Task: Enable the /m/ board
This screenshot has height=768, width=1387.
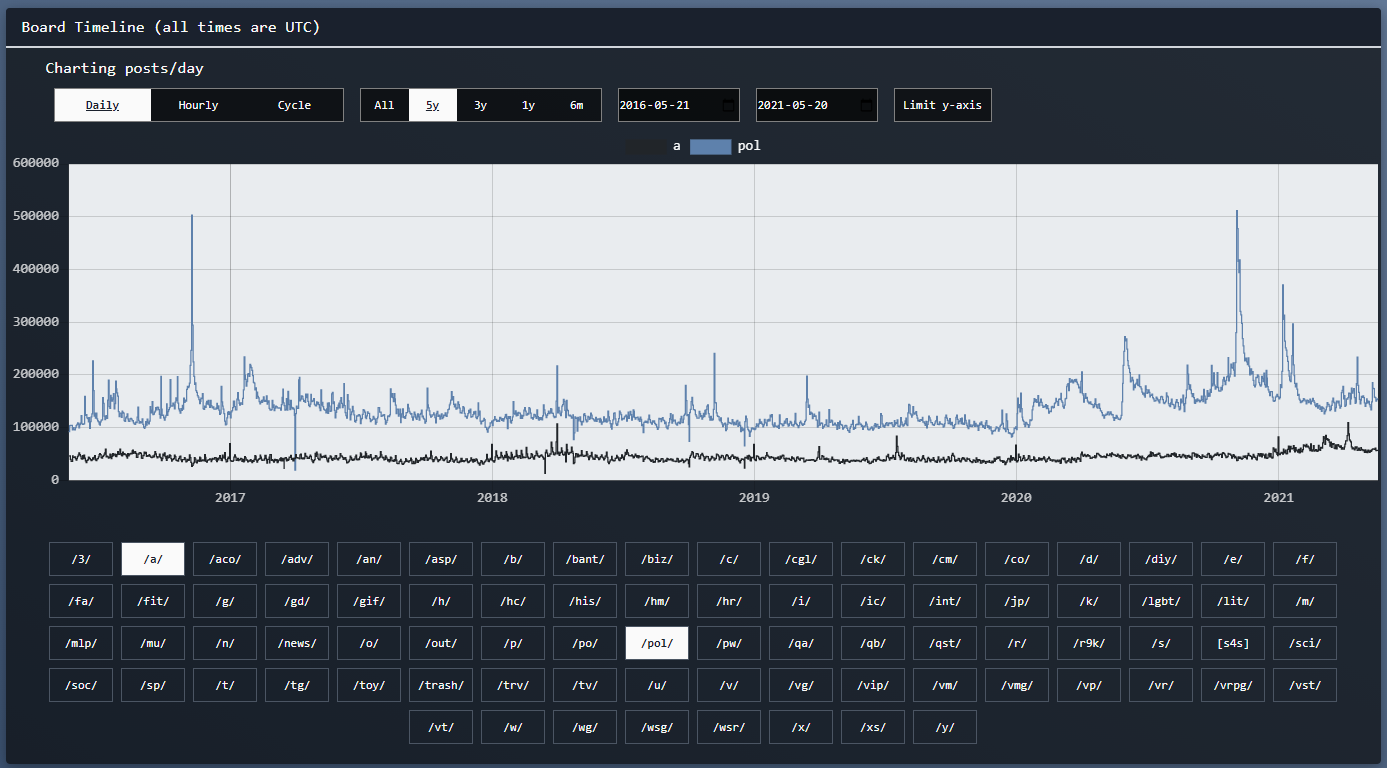Action: click(x=1305, y=601)
